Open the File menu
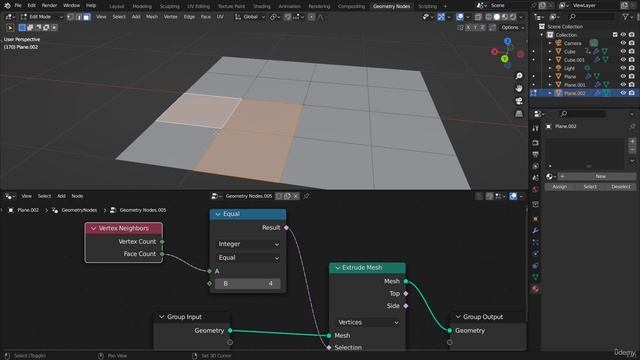The height and width of the screenshot is (360, 640). 18,6
